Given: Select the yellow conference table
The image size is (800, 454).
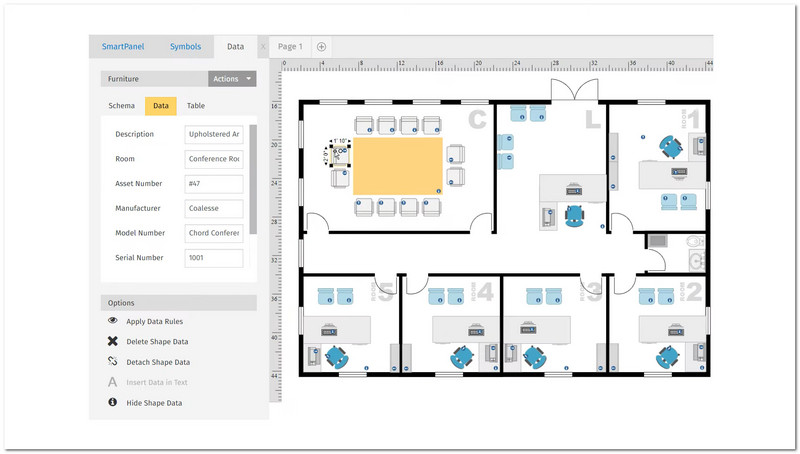Looking at the screenshot, I should [398, 166].
